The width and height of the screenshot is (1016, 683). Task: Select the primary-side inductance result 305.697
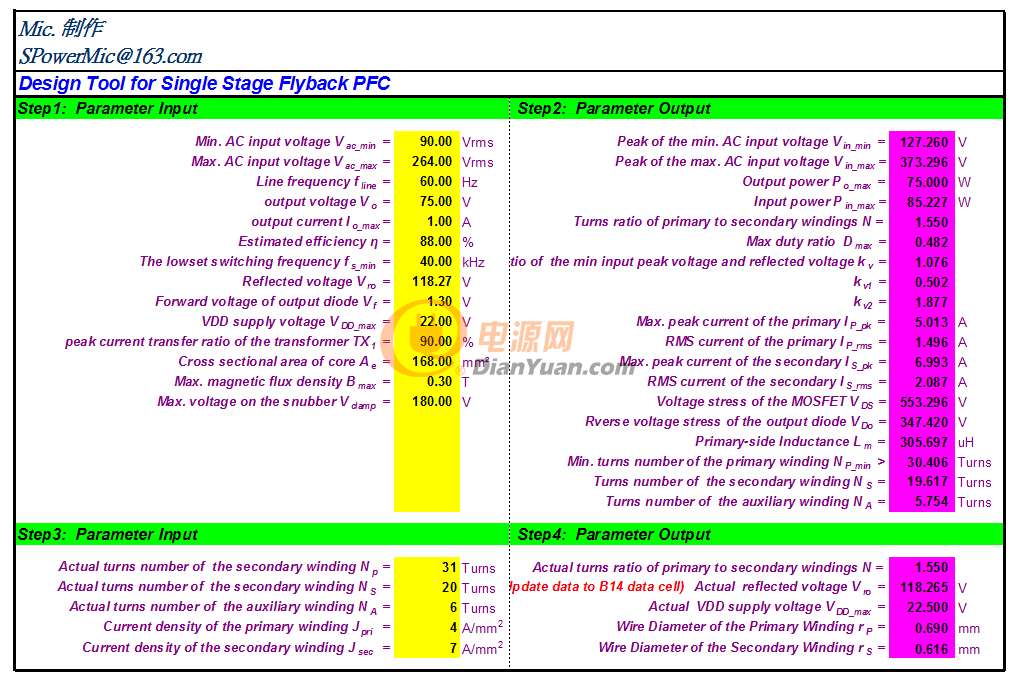pos(921,443)
